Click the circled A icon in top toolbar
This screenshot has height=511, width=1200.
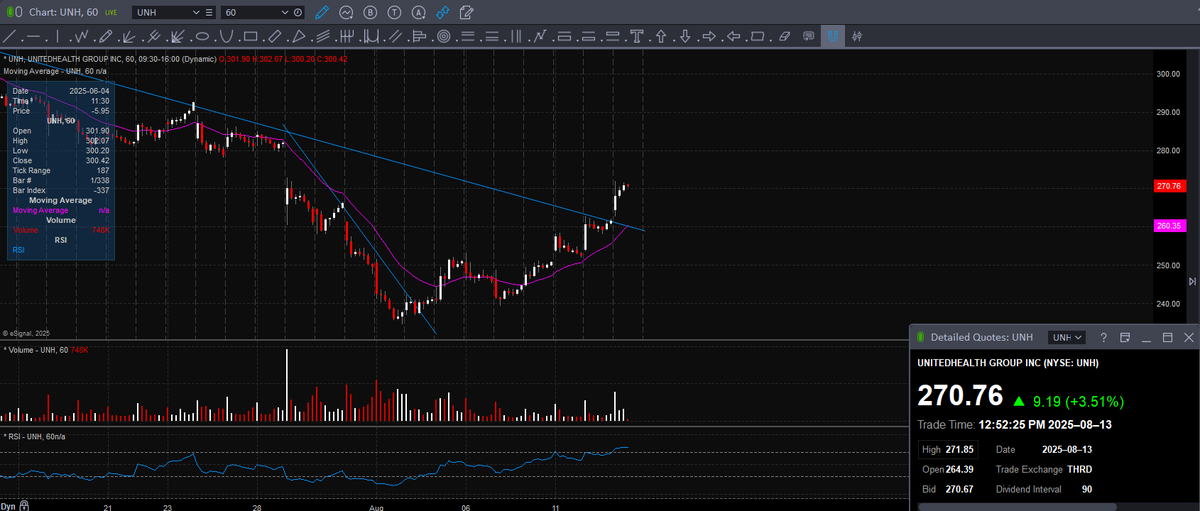tap(418, 12)
